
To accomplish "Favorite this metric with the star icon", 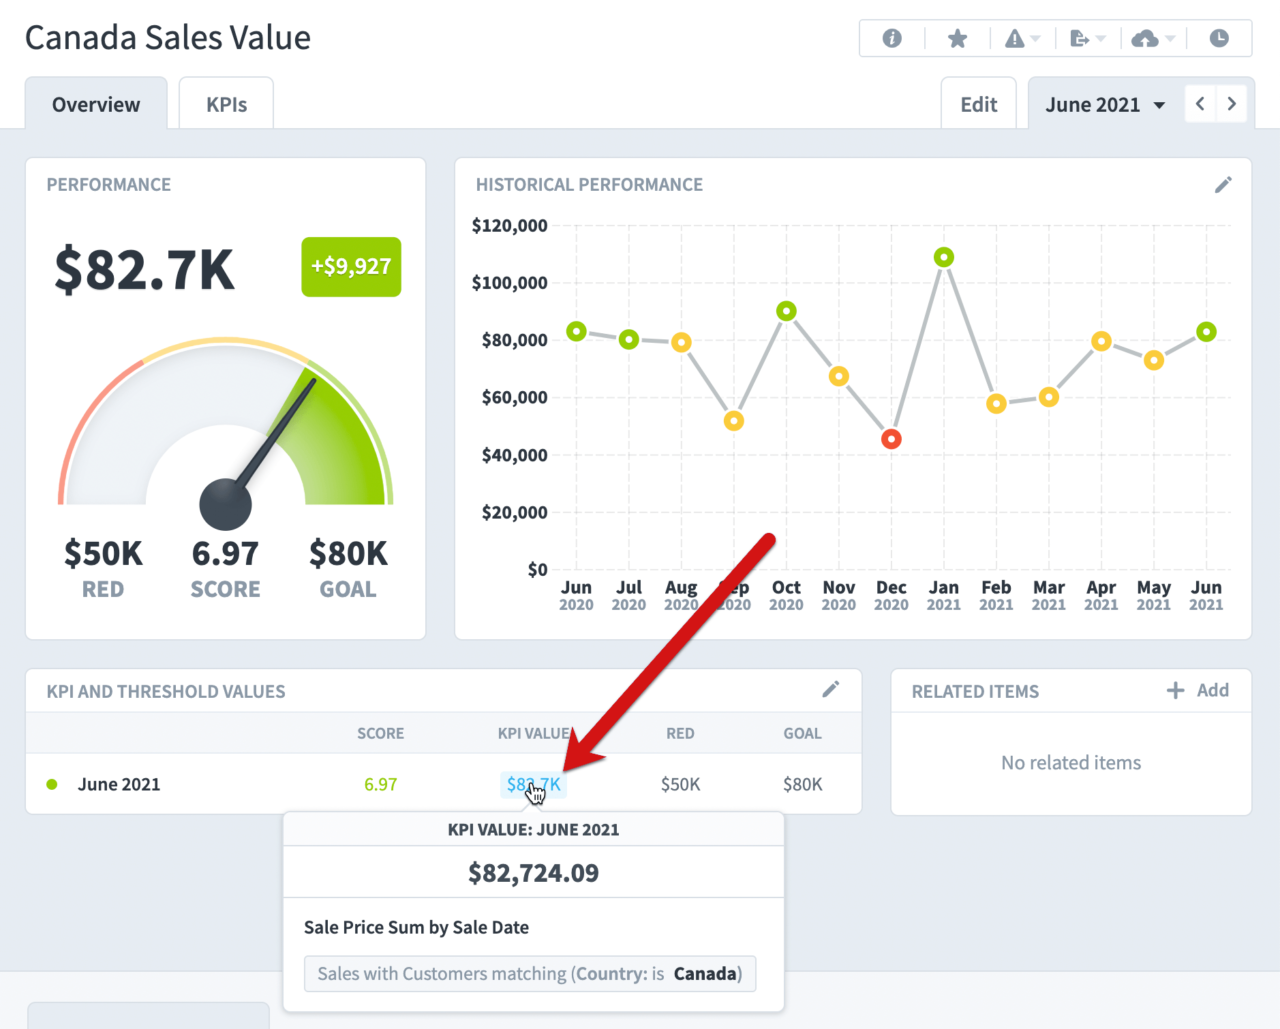I will click(x=957, y=38).
